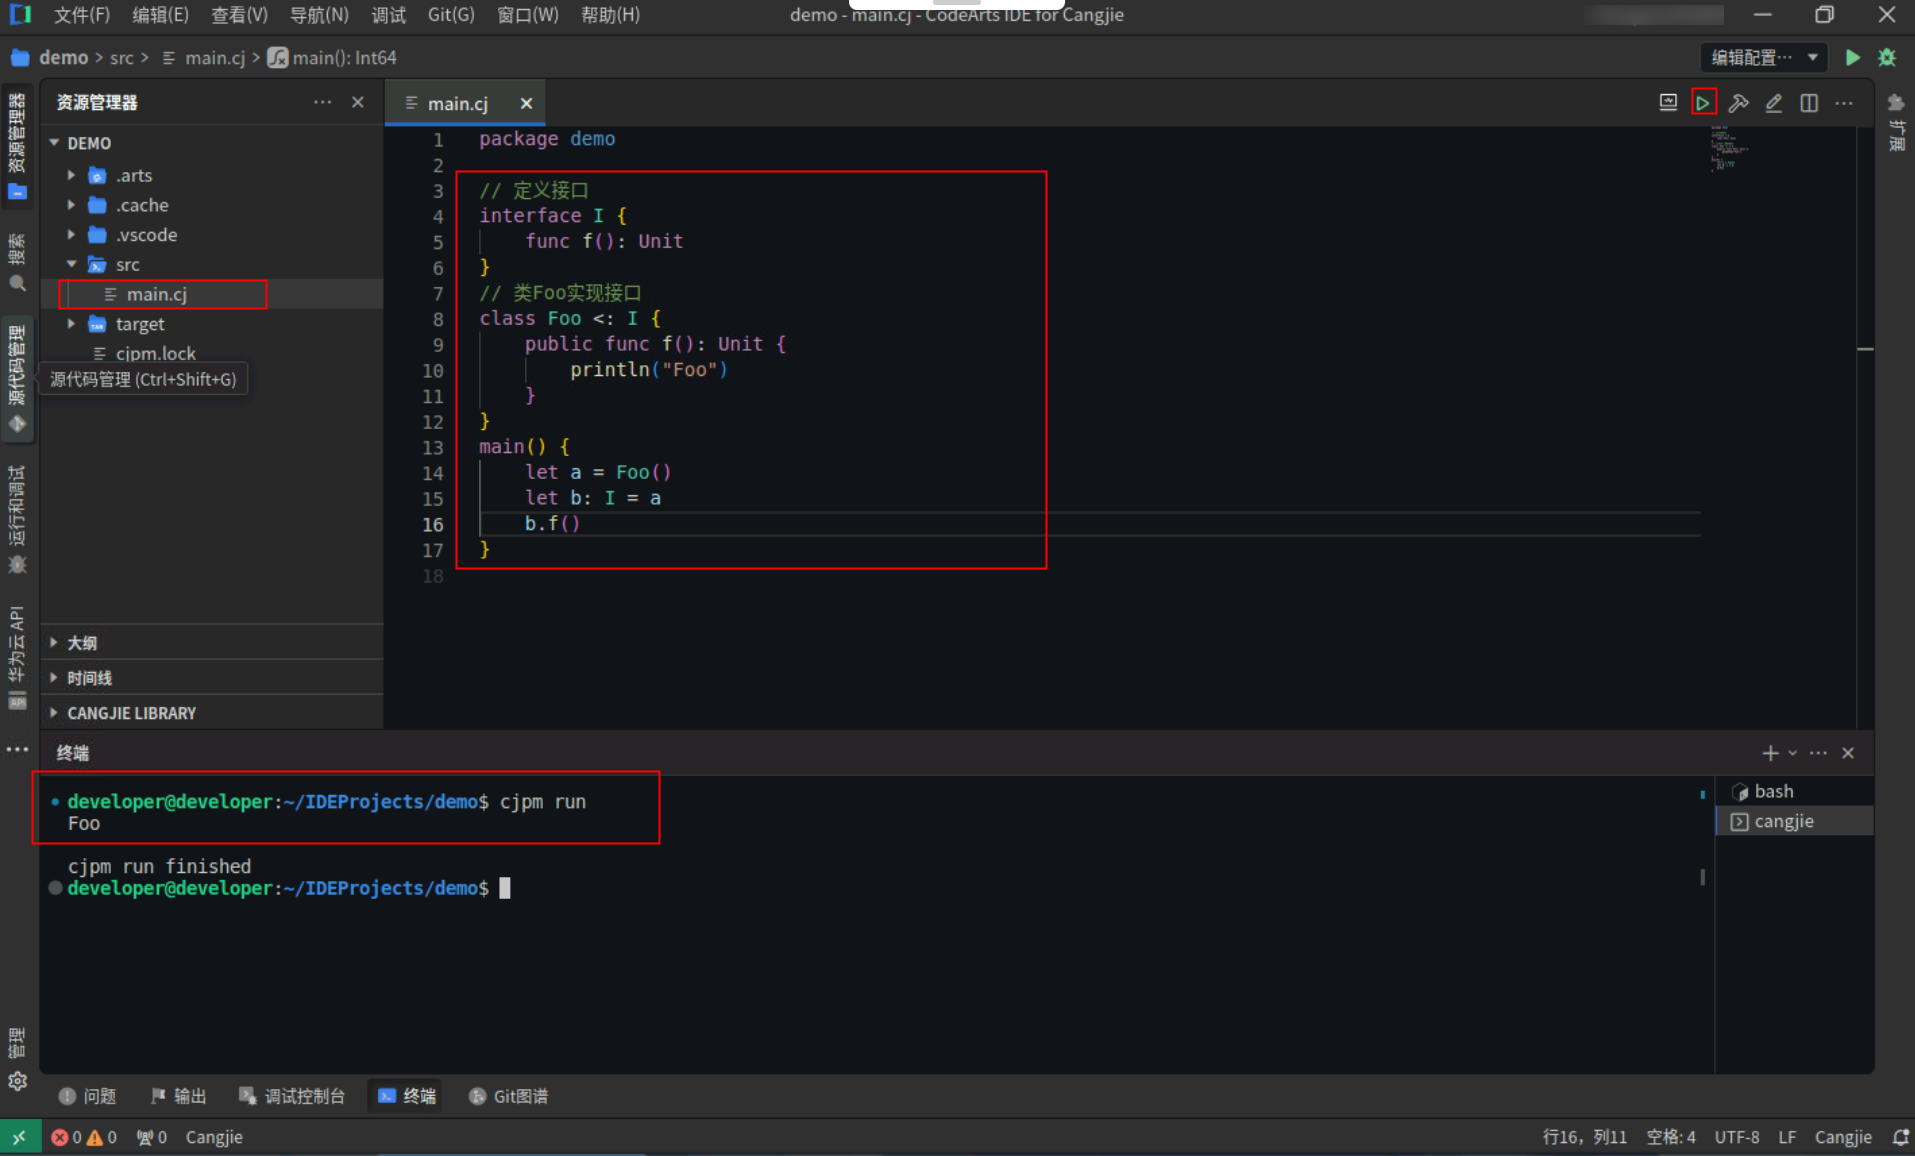
Task: Open the Window menu
Action: [x=528, y=15]
